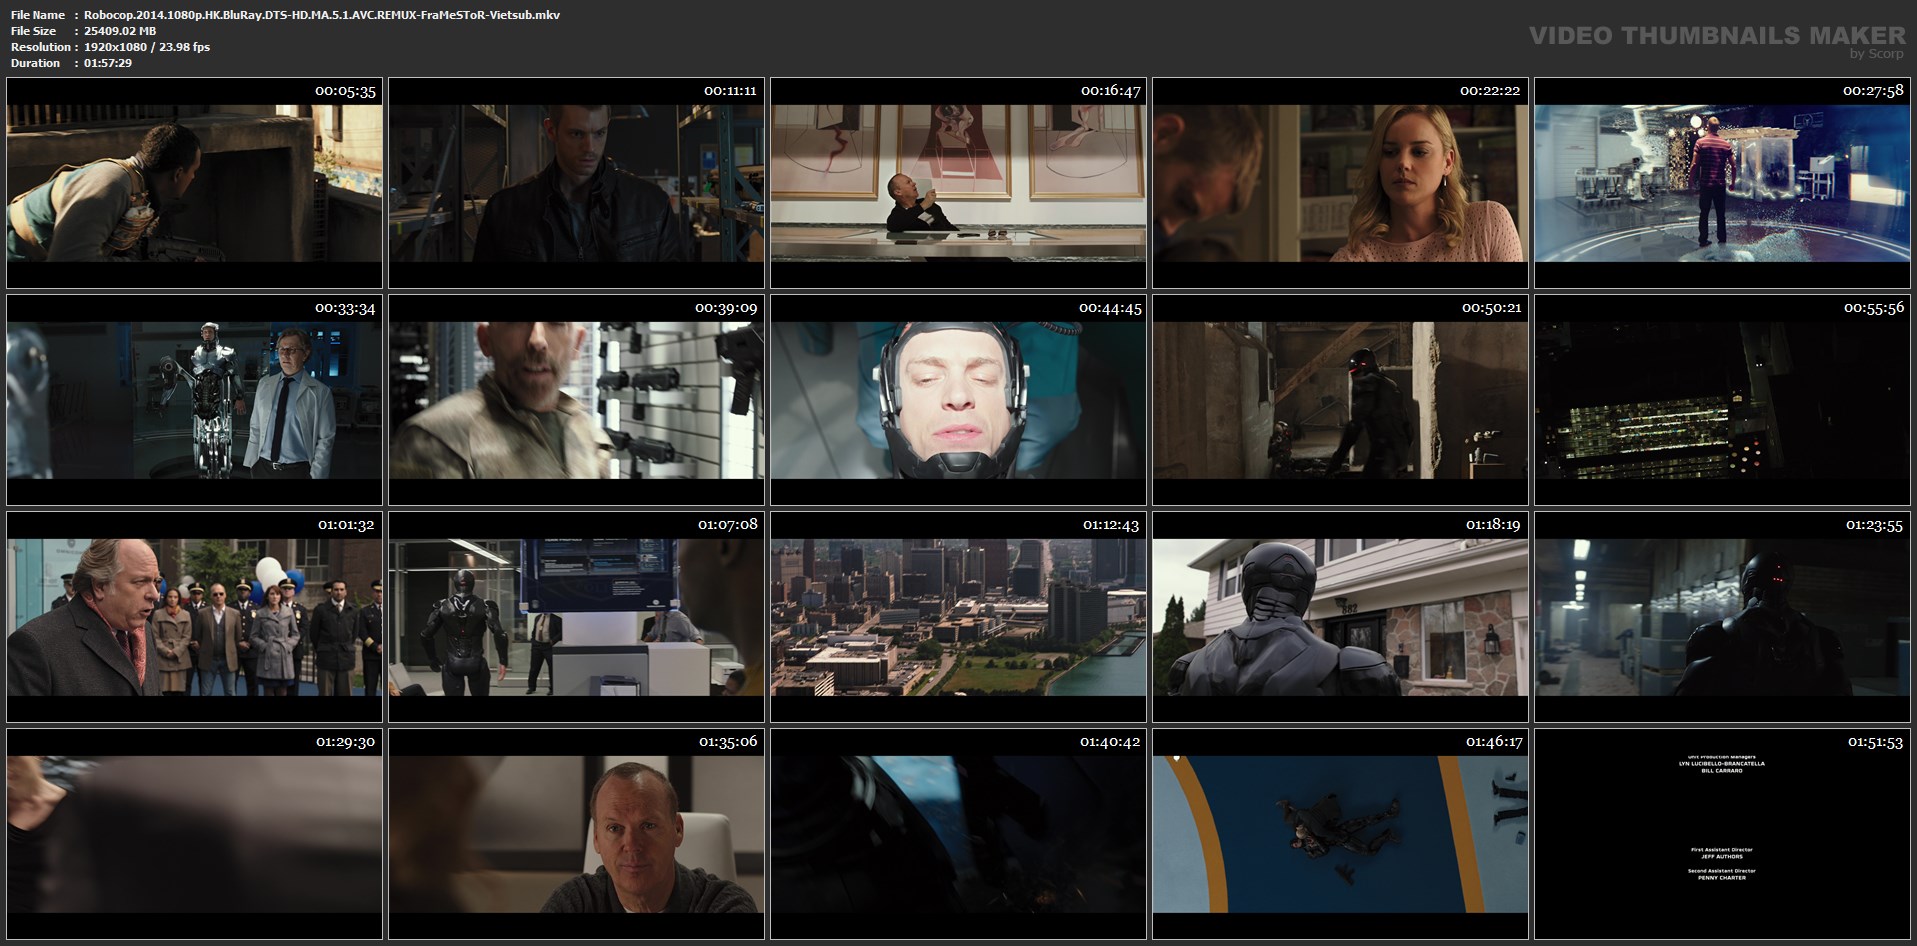Screen dimensions: 1917x946
Task: Click the thumbnail timestamped 00:39:09
Action: tap(576, 400)
